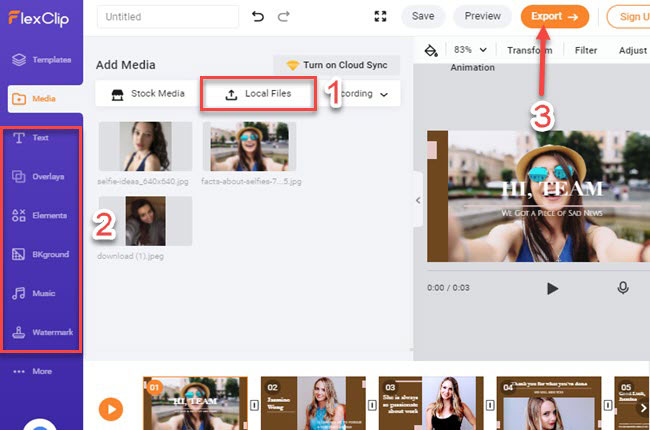Image resolution: width=650 pixels, height=430 pixels.
Task: Click the microphone voiceover icon
Action: tap(623, 288)
